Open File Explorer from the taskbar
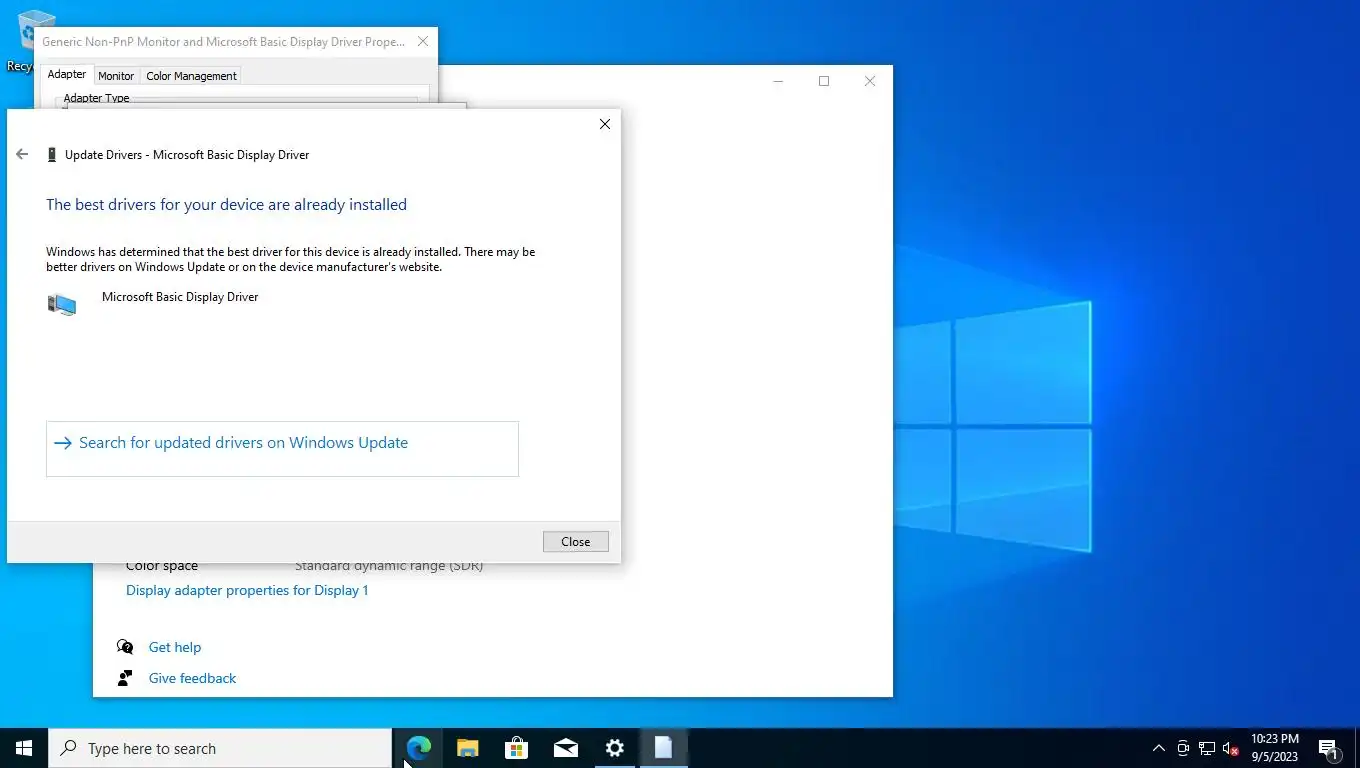Screen dimensions: 1360x768 (468, 748)
